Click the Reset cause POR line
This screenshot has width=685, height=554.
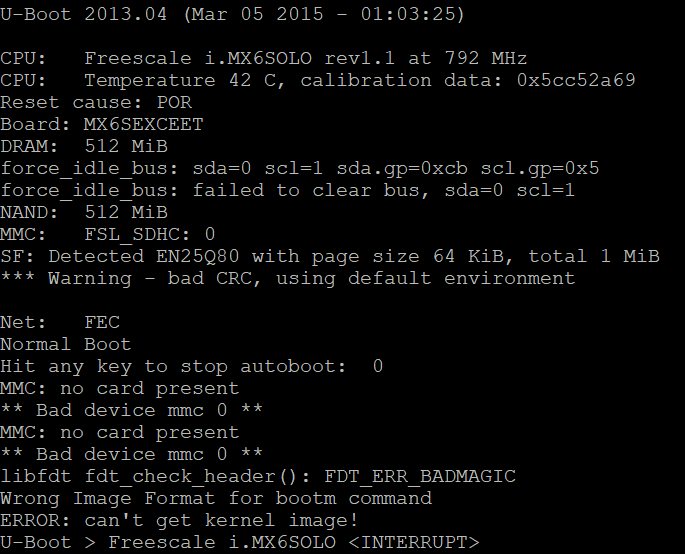(96, 103)
